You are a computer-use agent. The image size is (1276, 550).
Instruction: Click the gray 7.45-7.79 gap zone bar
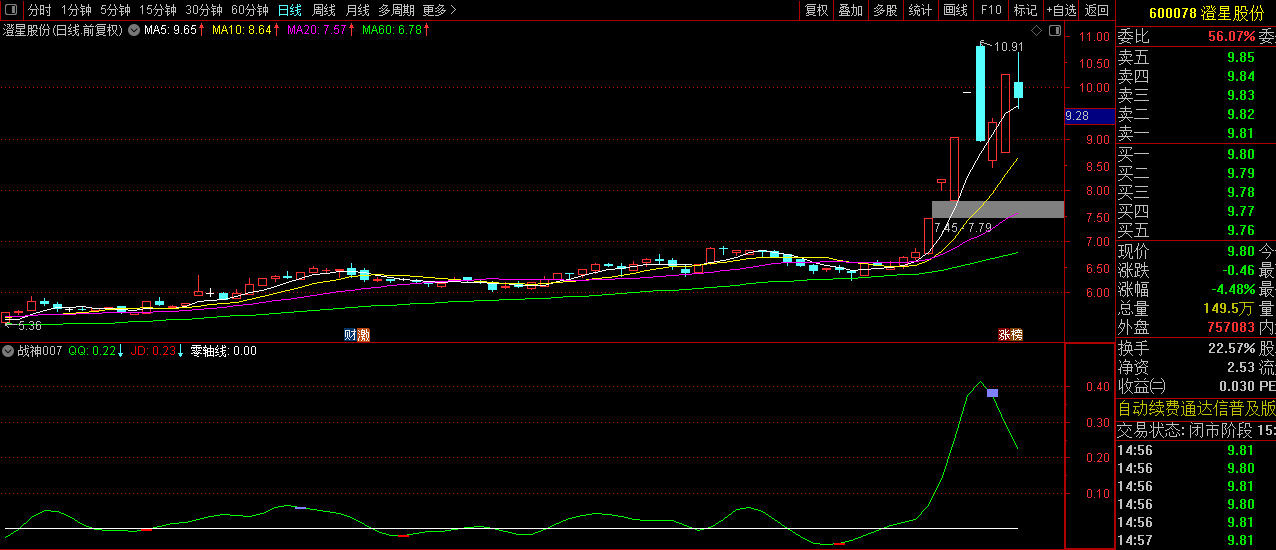pyautogui.click(x=997, y=209)
